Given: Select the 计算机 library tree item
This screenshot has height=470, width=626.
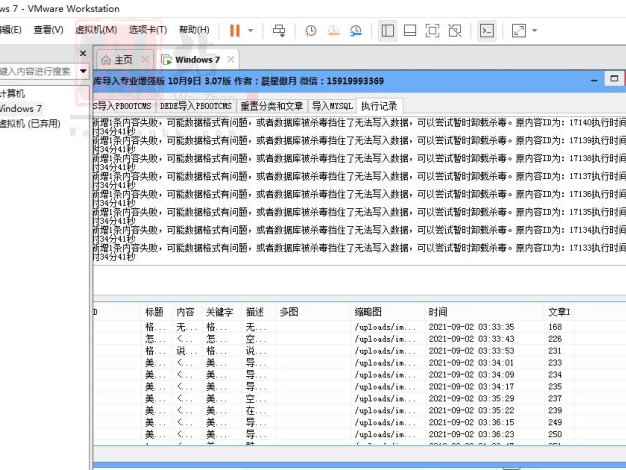Looking at the screenshot, I should [x=12, y=94].
